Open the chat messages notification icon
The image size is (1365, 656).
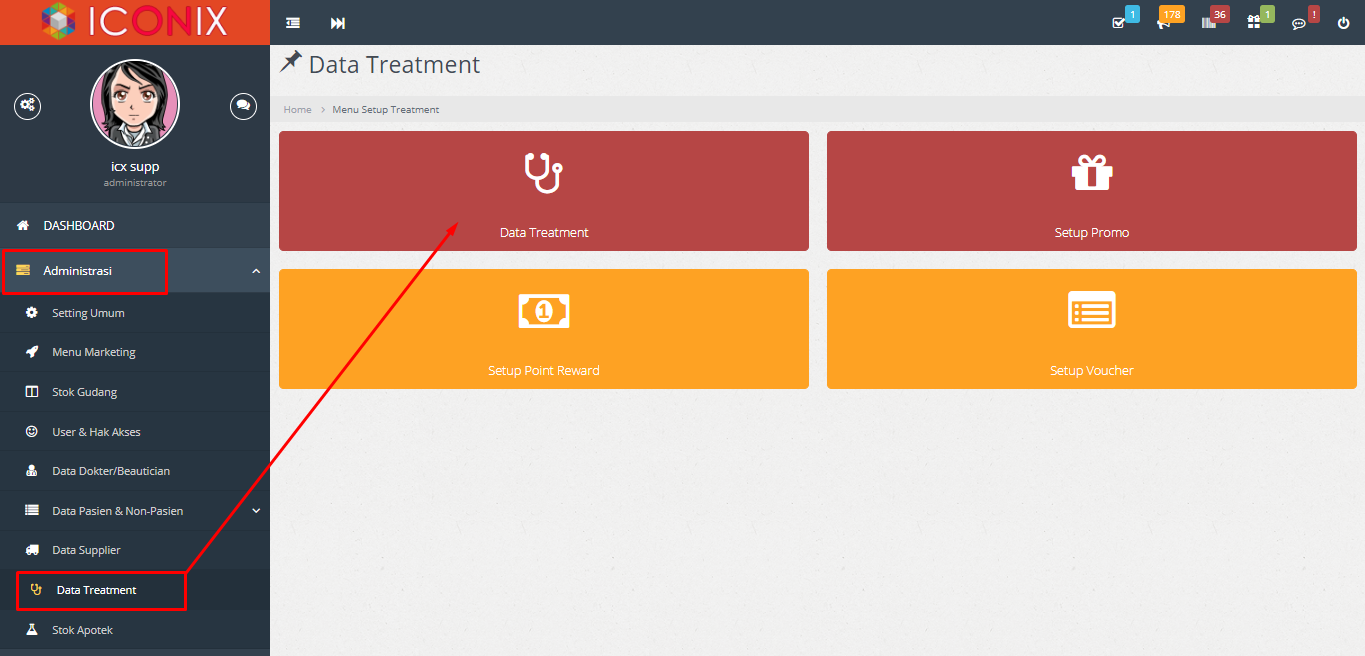[x=1299, y=23]
